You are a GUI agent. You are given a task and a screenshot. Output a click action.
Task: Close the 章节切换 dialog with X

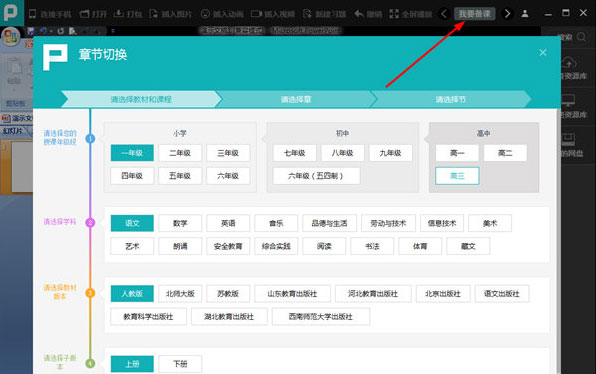pyautogui.click(x=543, y=53)
